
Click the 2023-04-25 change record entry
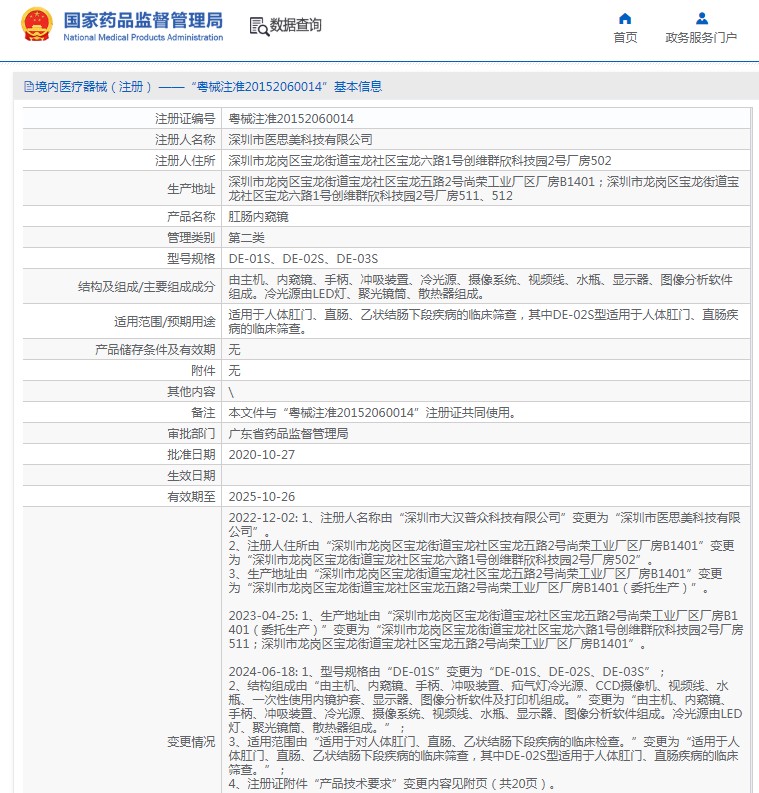[x=485, y=630]
